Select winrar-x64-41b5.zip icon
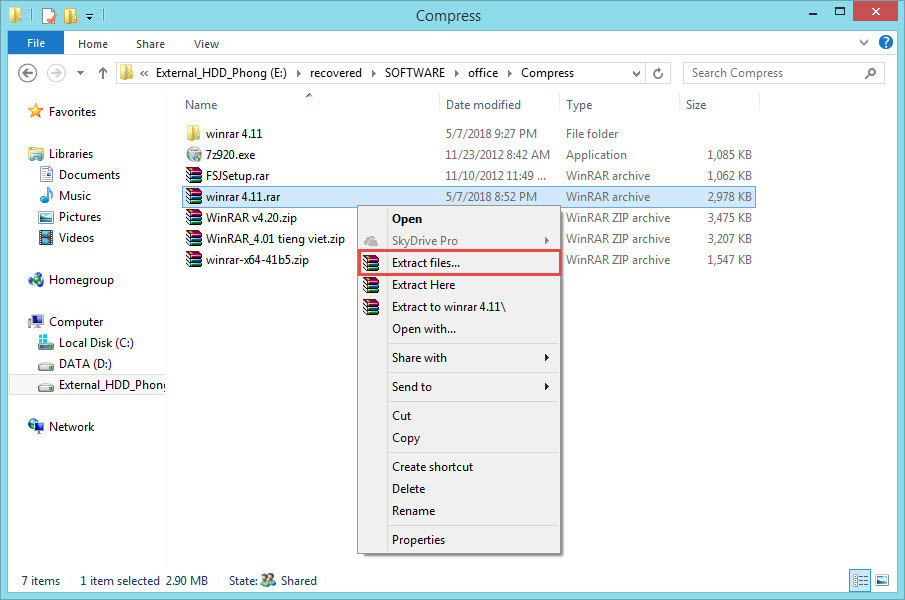The width and height of the screenshot is (905, 600). [193, 259]
